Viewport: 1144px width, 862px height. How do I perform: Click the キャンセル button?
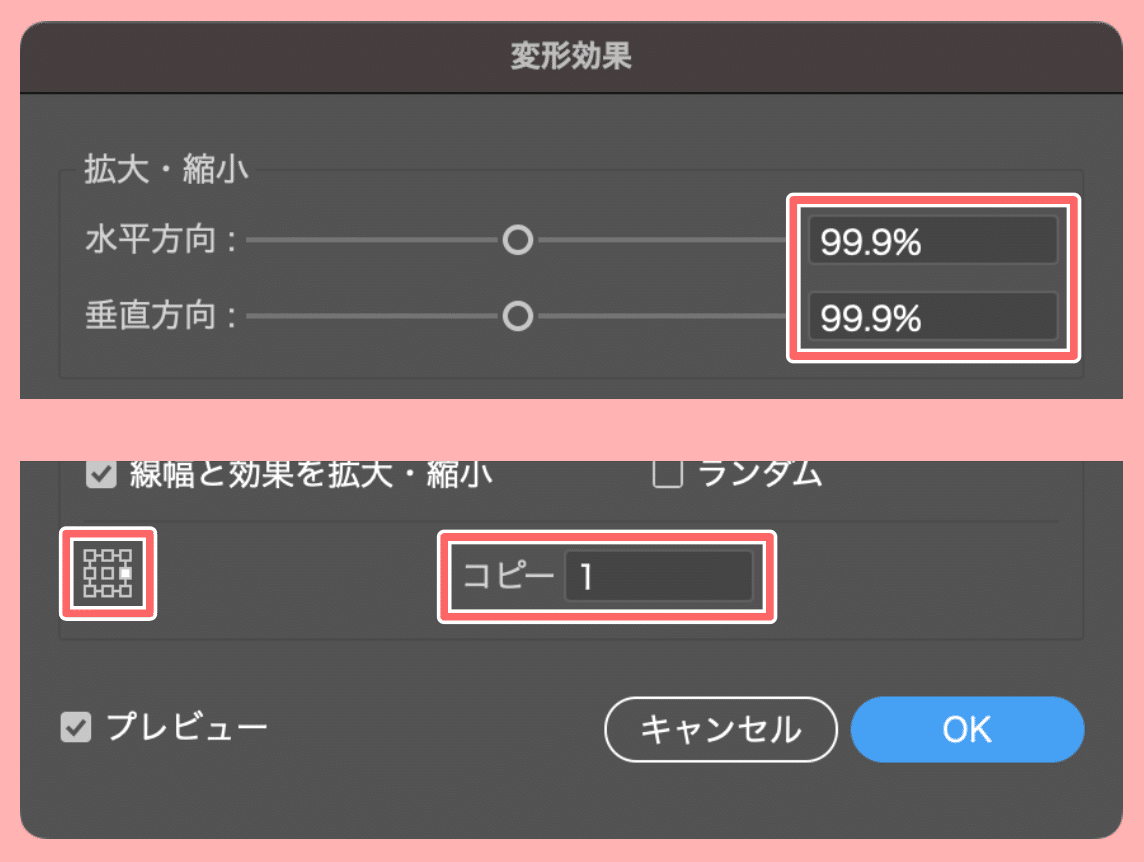click(x=721, y=729)
